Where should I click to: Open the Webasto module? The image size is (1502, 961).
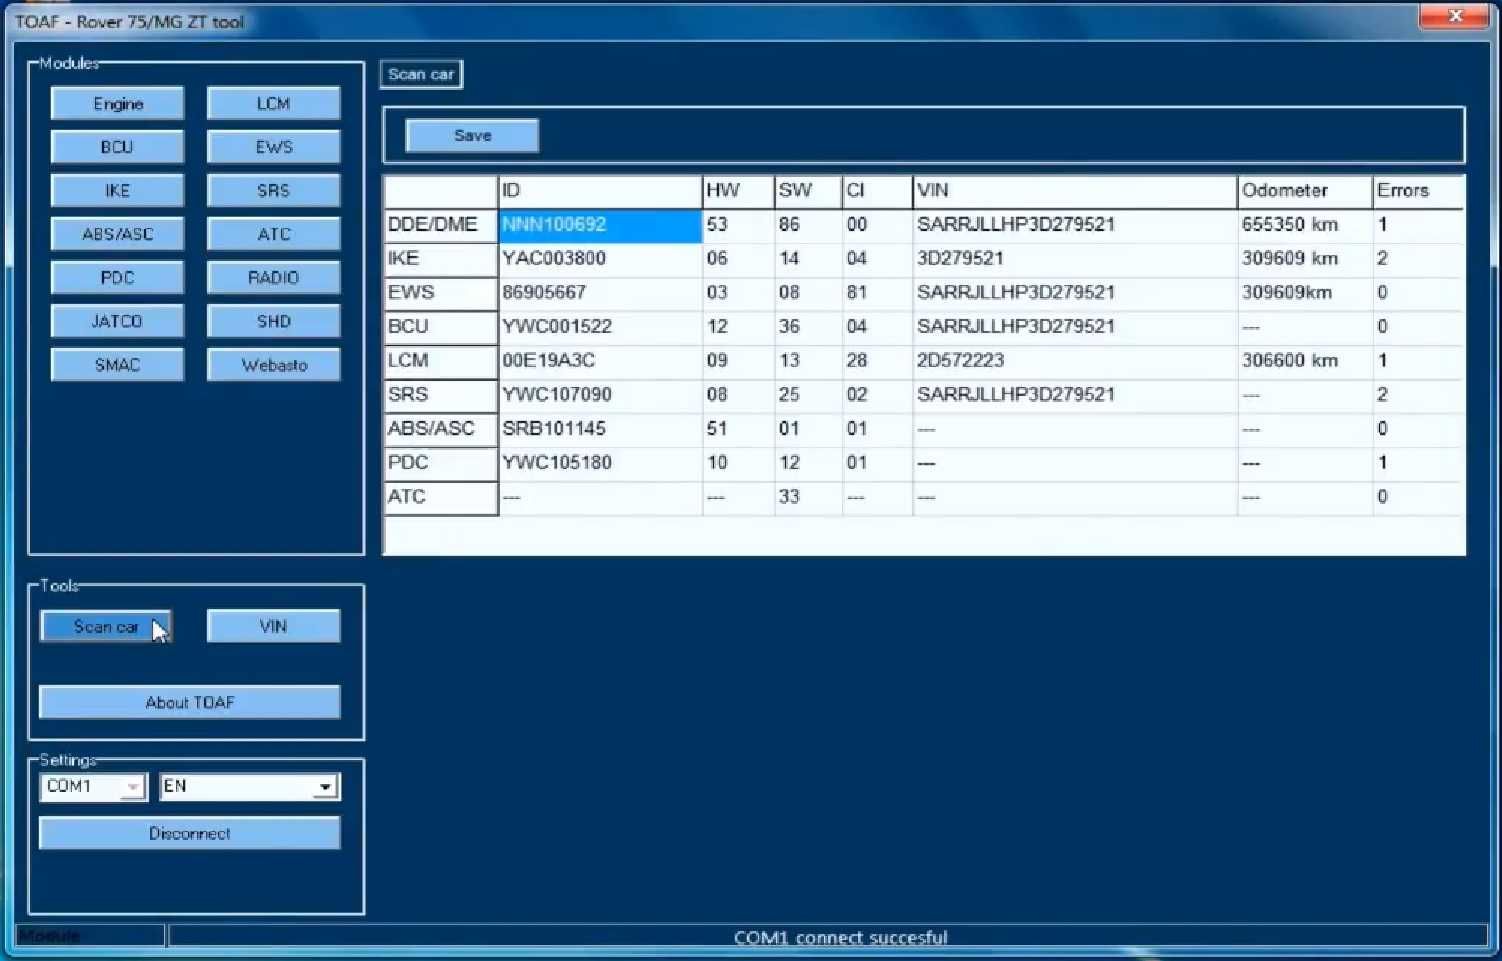[x=273, y=365]
